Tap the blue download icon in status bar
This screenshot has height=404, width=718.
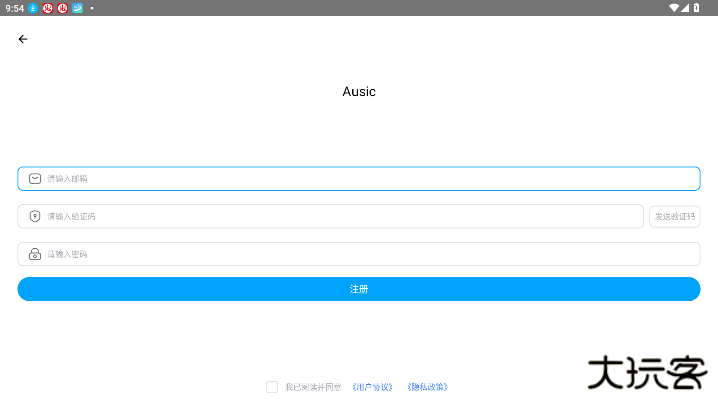[x=33, y=8]
